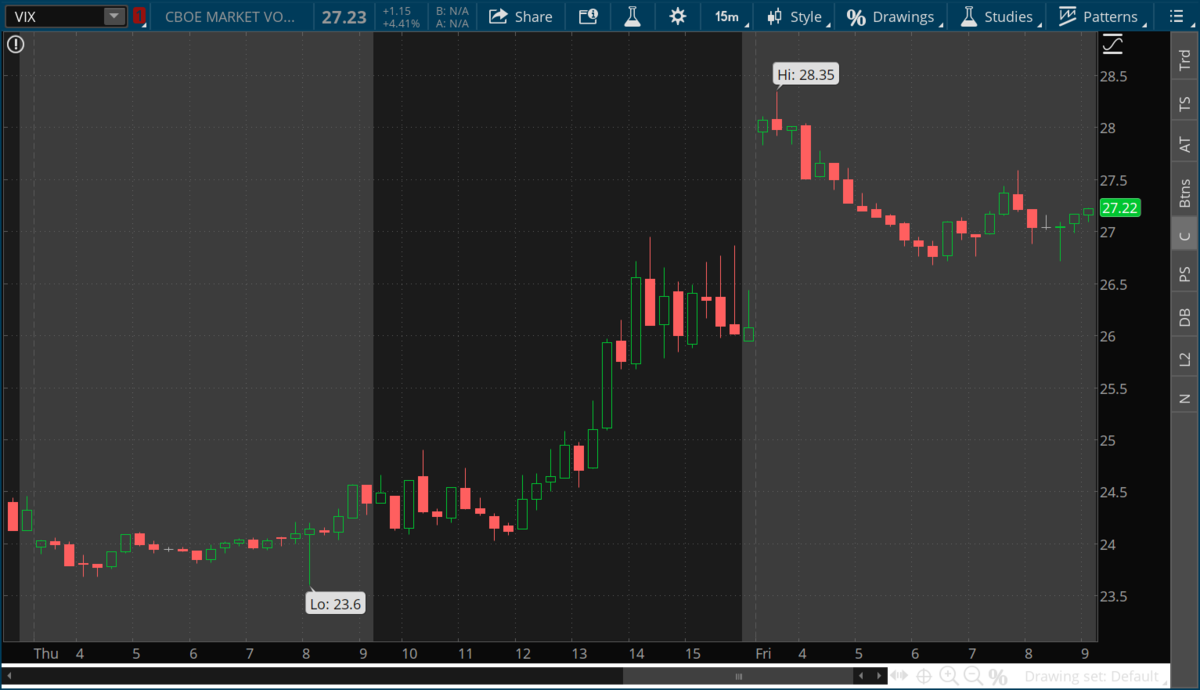Click the last price 27.23 in header
Image resolution: width=1200 pixels, height=690 pixels.
[346, 16]
